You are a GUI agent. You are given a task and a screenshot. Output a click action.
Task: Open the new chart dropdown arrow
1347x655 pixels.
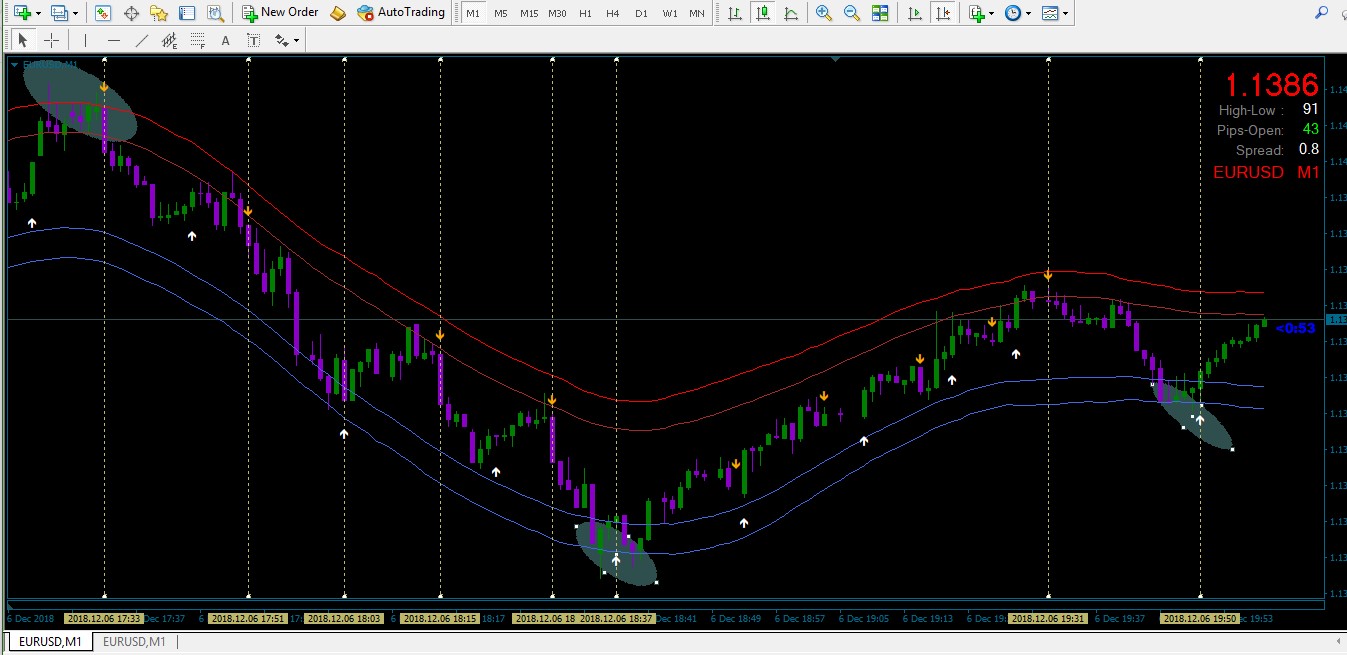(38, 14)
